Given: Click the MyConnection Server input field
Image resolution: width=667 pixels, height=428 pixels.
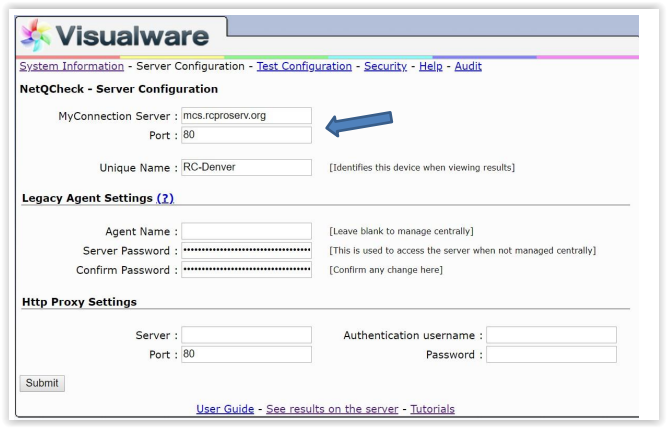Looking at the screenshot, I should point(246,116).
